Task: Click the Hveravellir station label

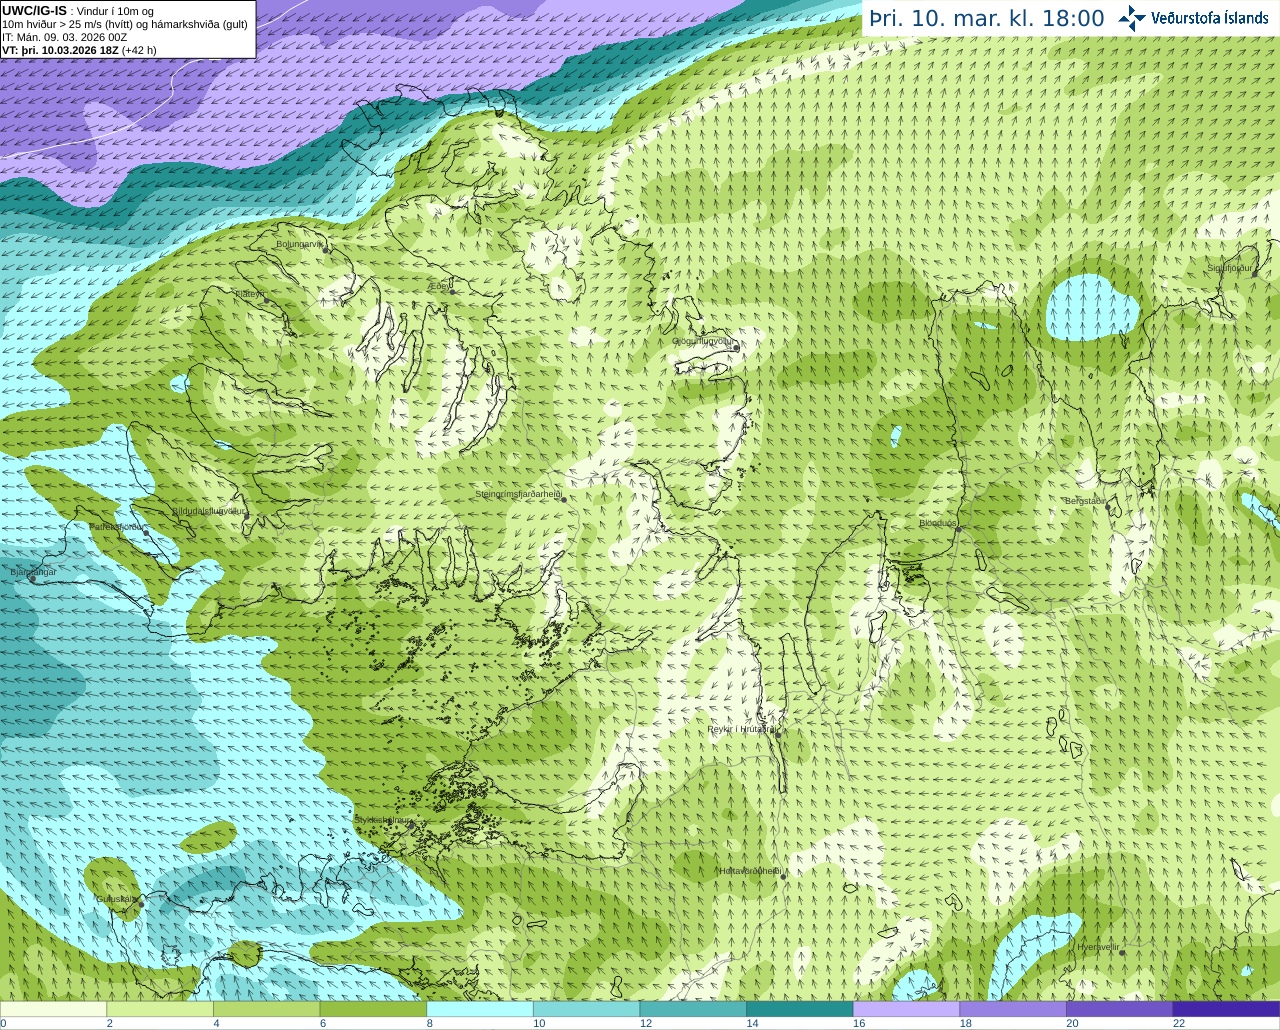Action: (1098, 946)
